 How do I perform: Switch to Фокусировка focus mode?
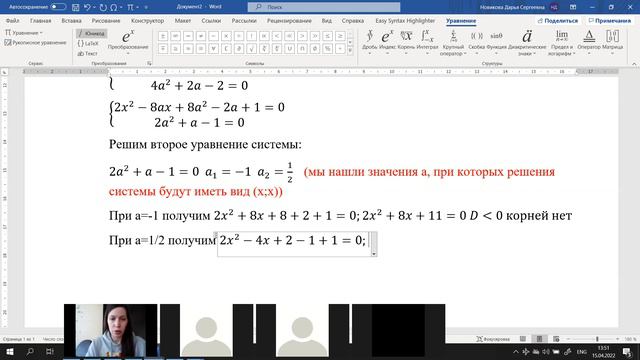(493, 339)
